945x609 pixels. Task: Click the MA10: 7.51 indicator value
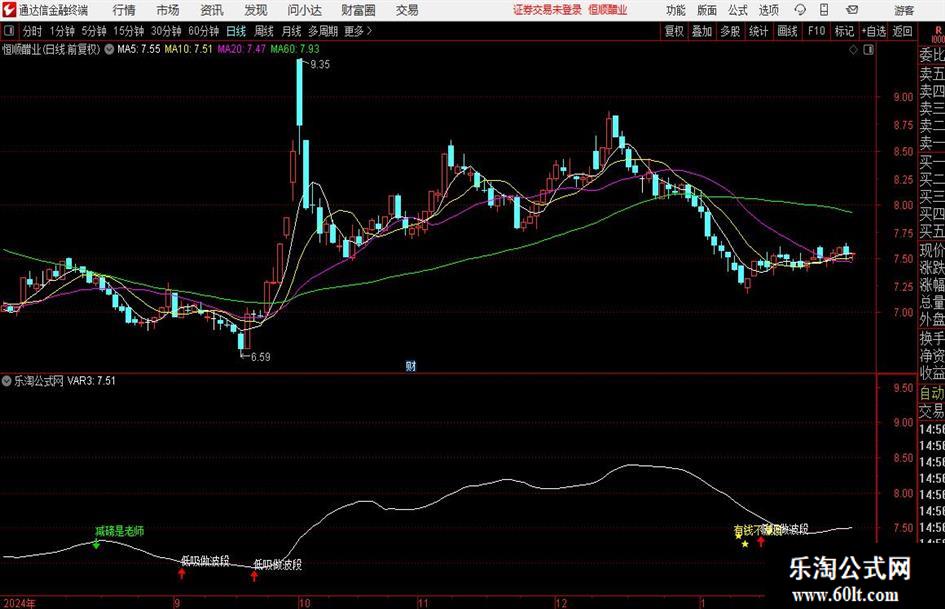pyautogui.click(x=189, y=49)
